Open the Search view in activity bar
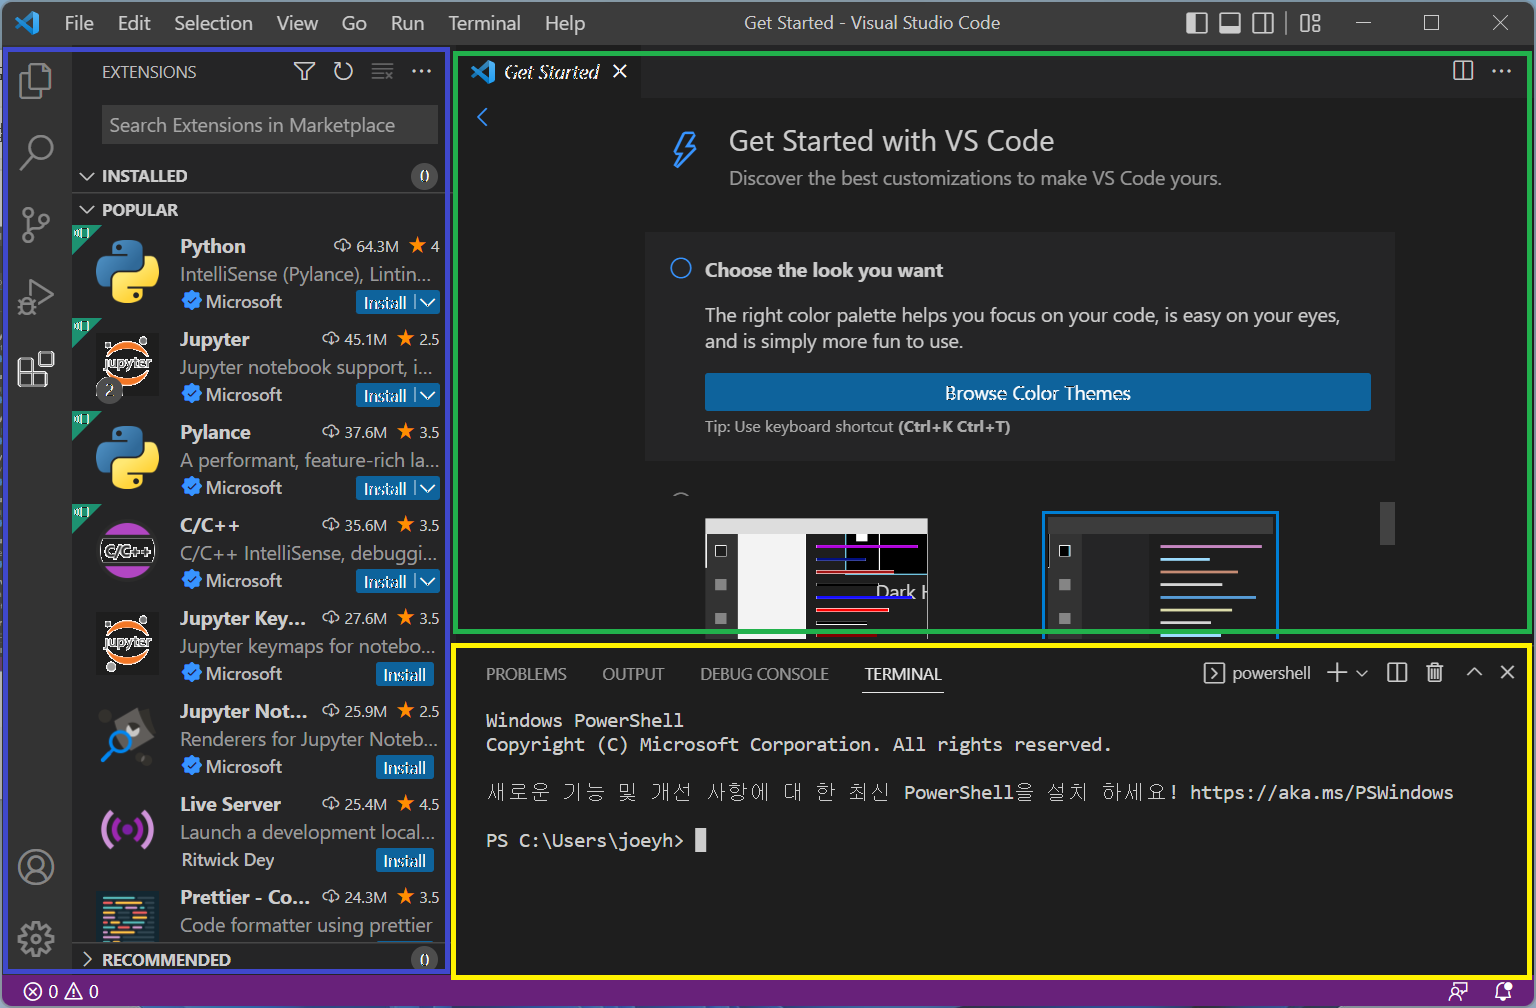This screenshot has height=1008, width=1536. point(36,152)
